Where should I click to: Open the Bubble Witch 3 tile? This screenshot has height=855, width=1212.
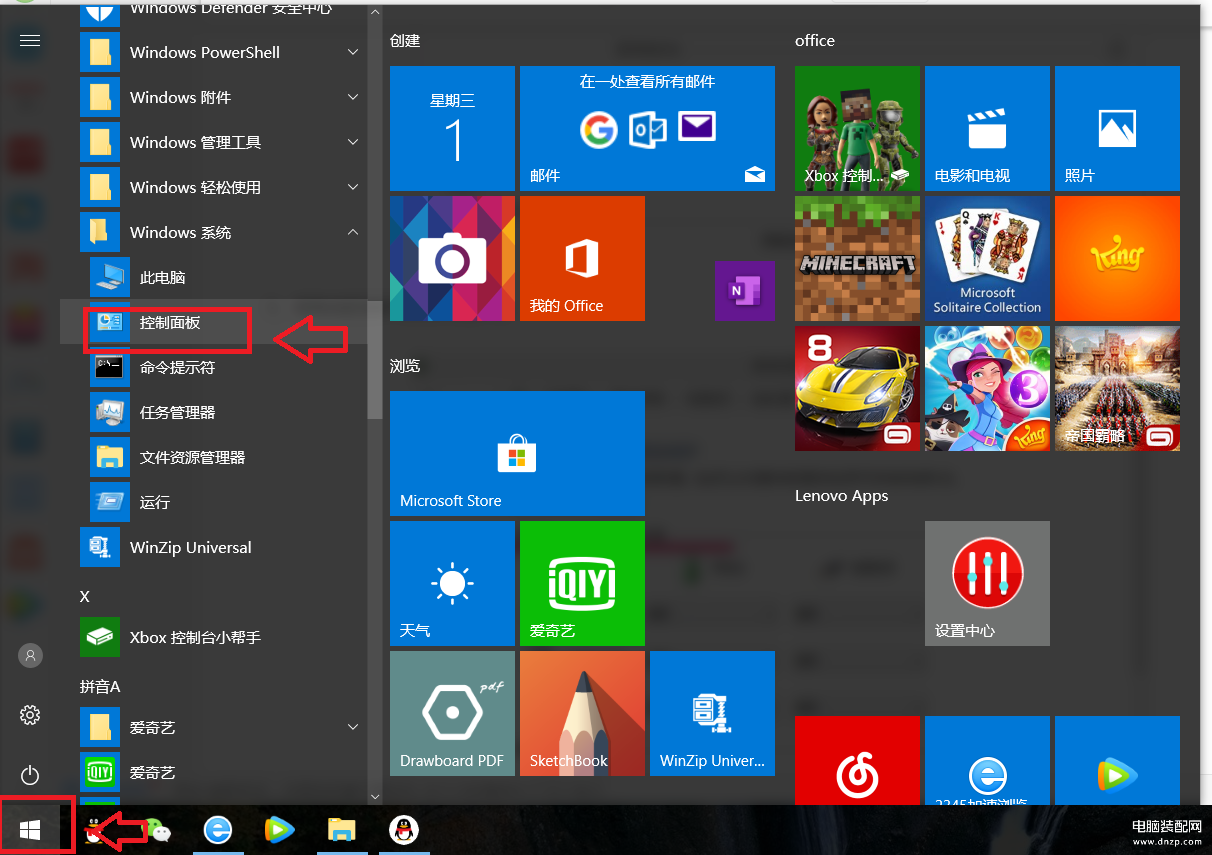(x=987, y=388)
